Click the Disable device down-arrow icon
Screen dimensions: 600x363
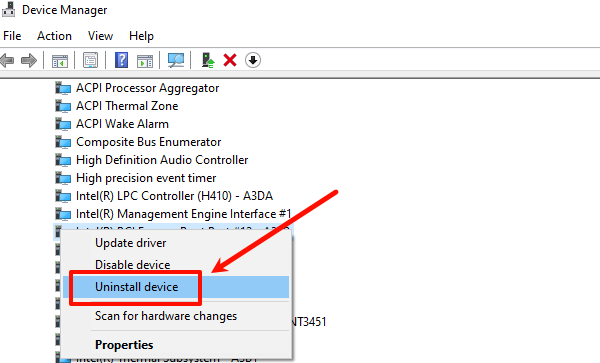pos(253,60)
